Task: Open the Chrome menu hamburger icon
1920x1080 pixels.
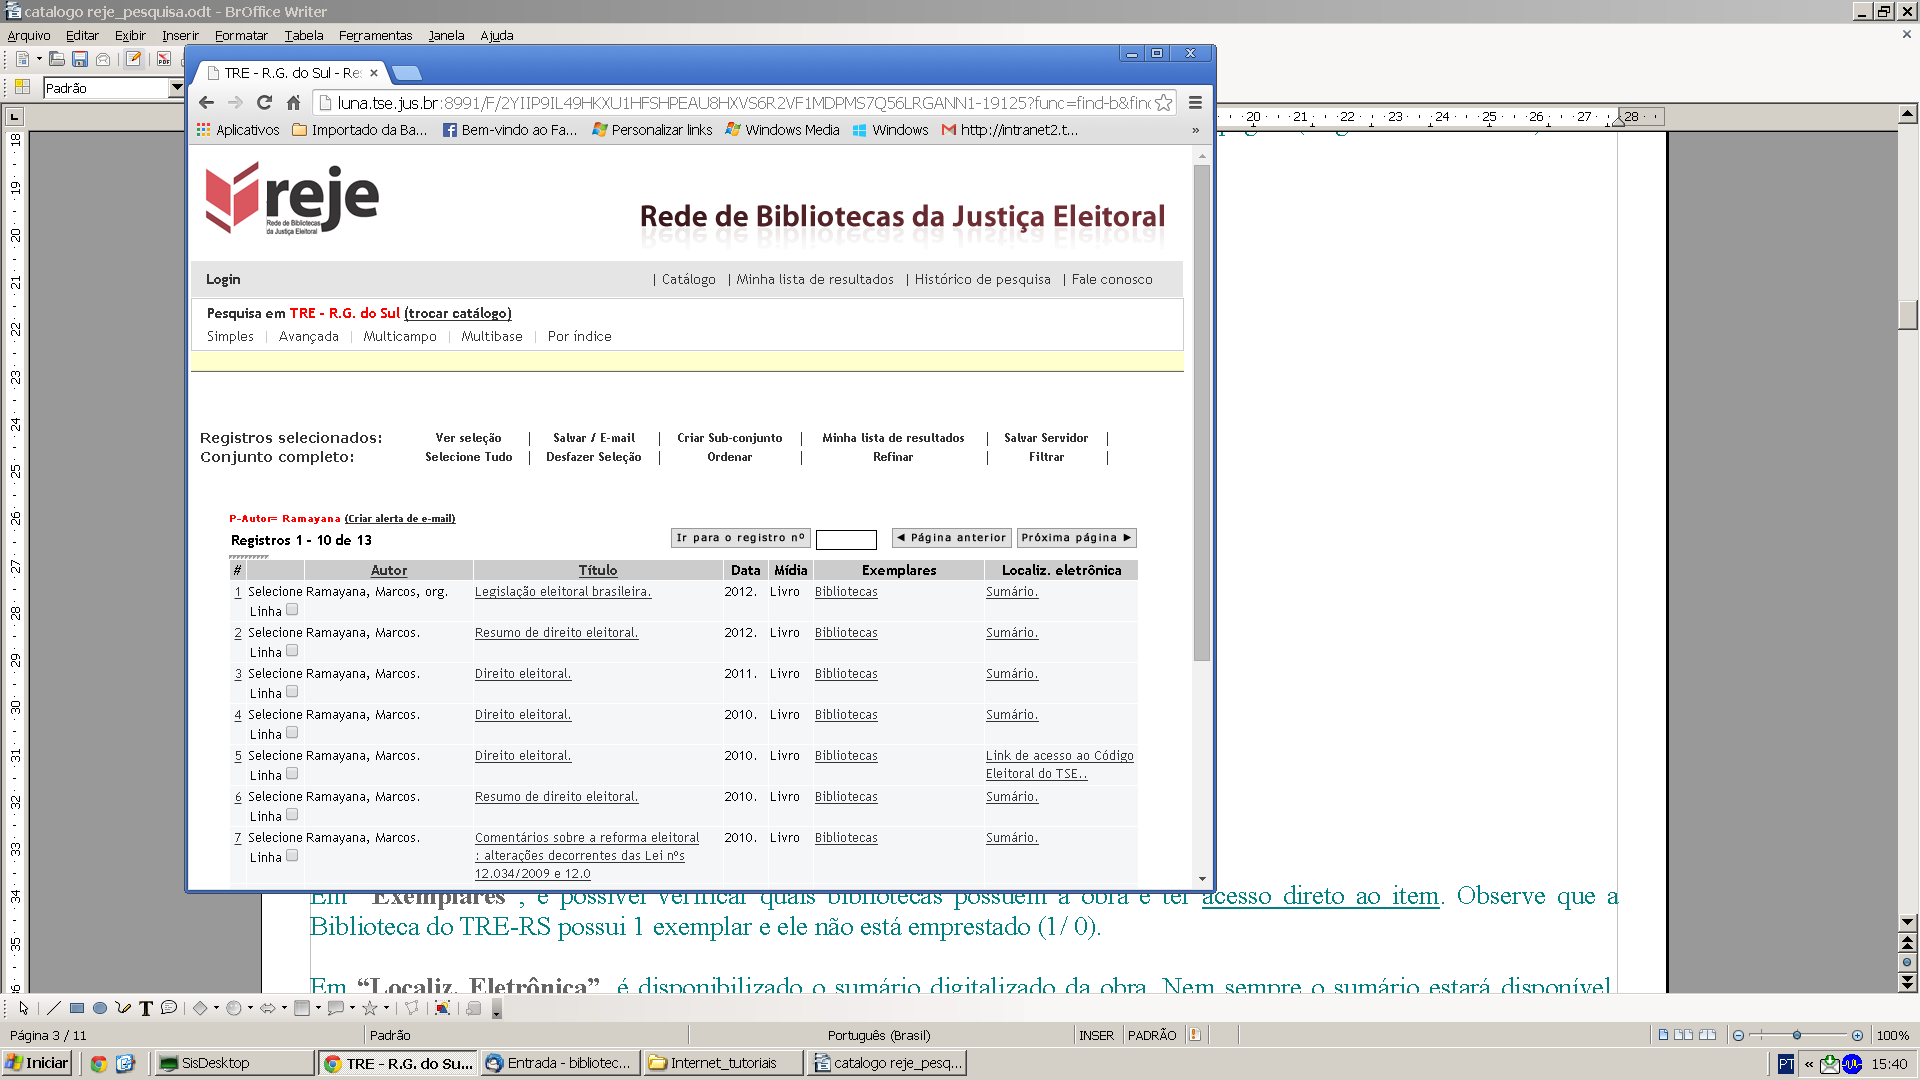Action: tap(1195, 102)
